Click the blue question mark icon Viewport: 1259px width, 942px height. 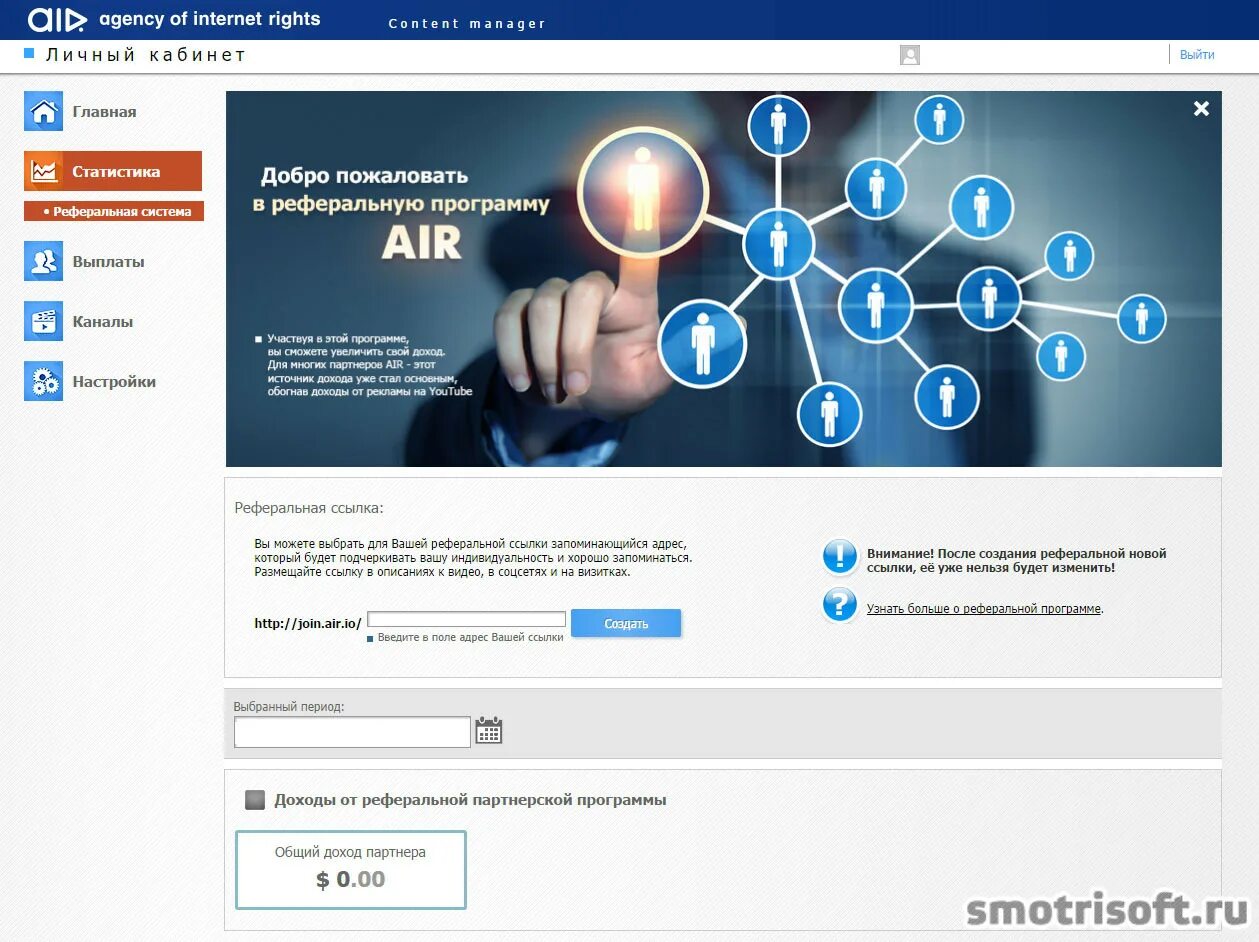pyautogui.click(x=840, y=604)
